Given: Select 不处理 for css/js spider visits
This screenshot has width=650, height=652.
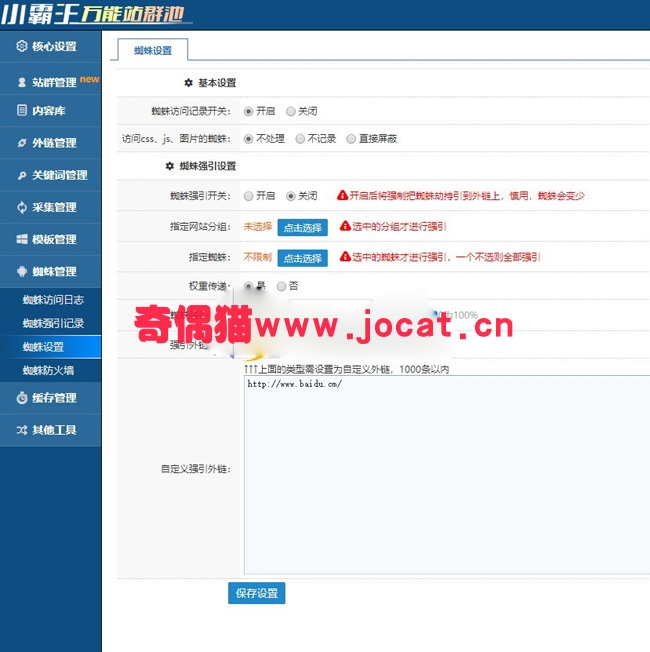Looking at the screenshot, I should [x=248, y=139].
